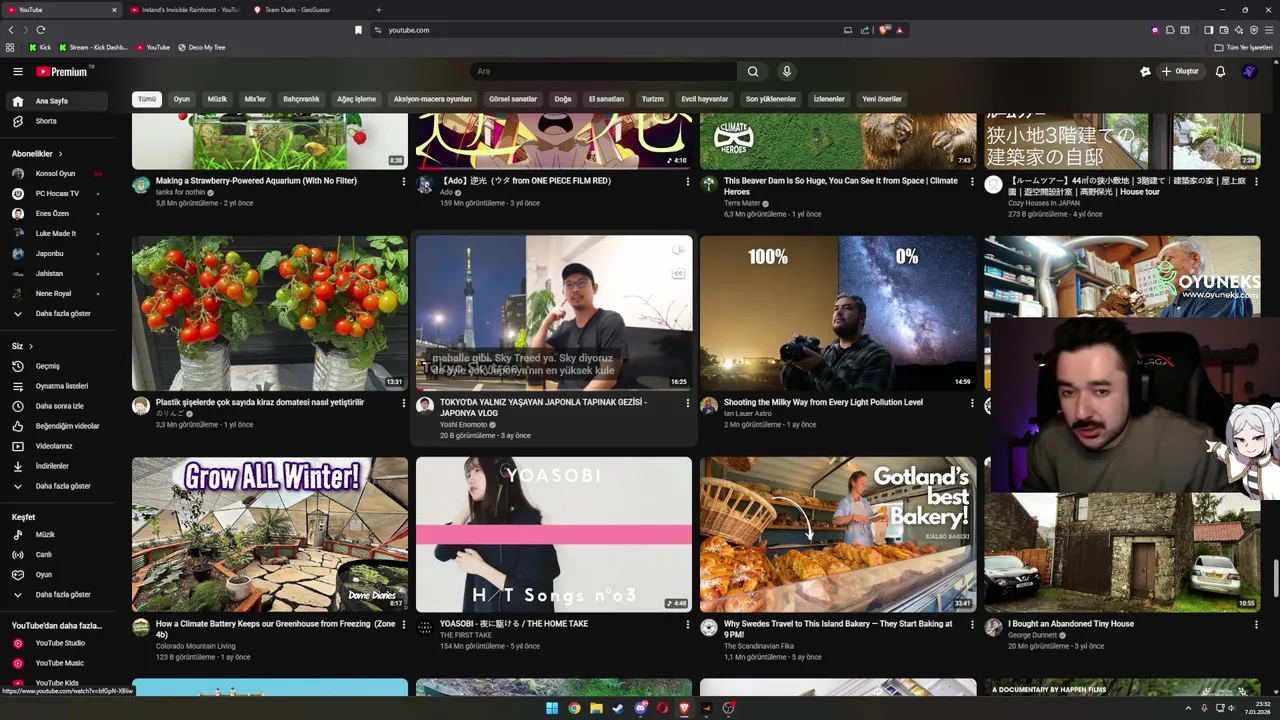Viewport: 1280px width, 720px height.
Task: Open more options for Milky Way video
Action: pos(972,403)
